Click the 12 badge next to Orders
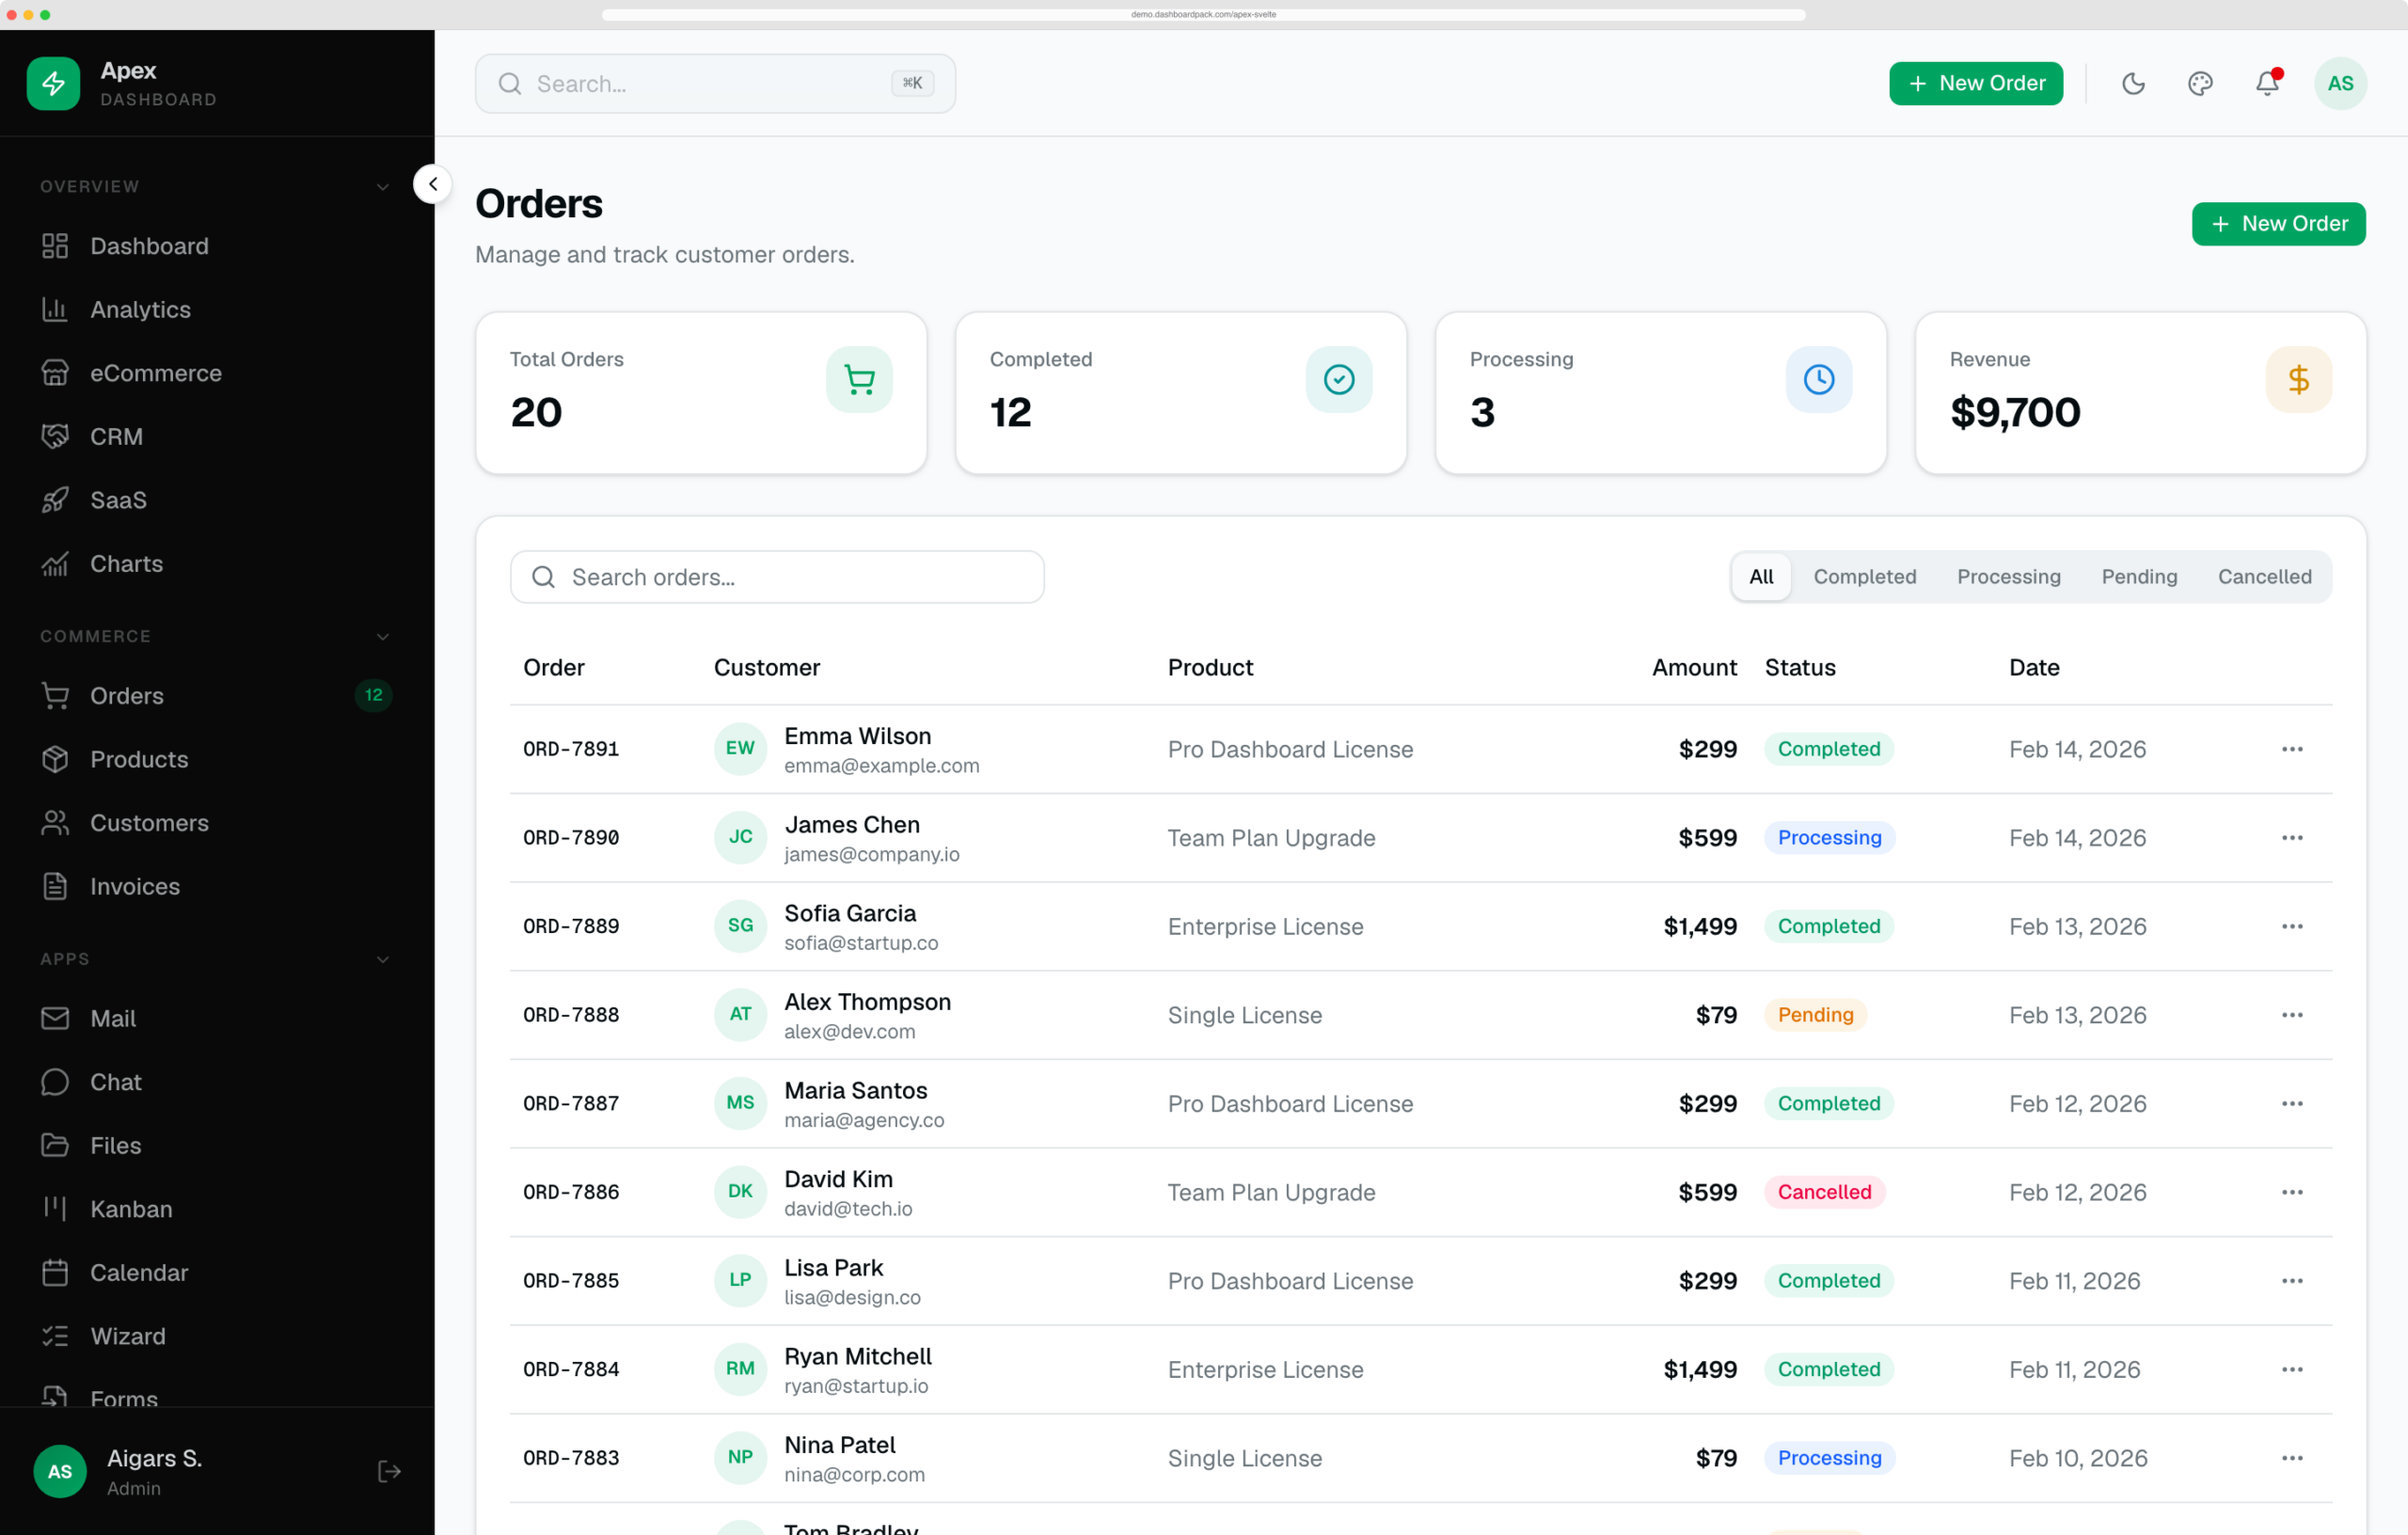The image size is (2408, 1535). point(373,696)
